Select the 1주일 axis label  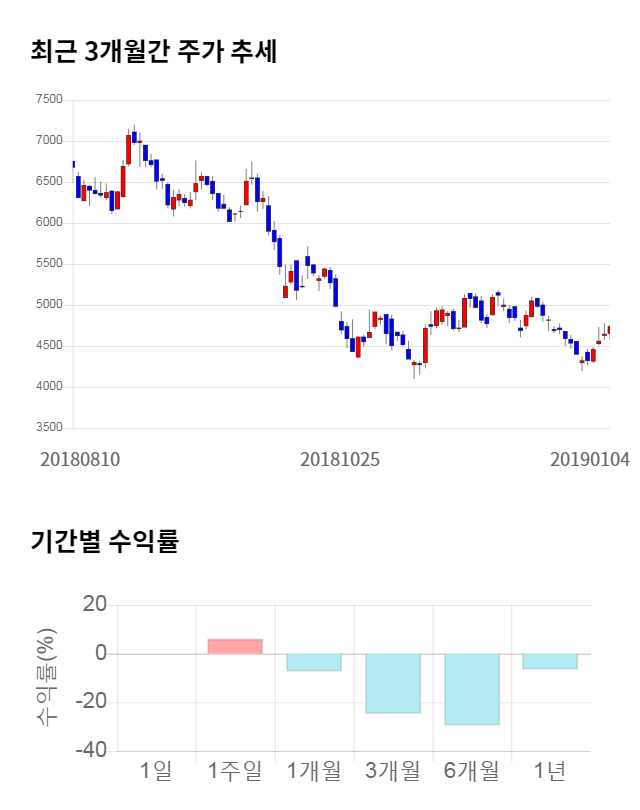point(235,770)
